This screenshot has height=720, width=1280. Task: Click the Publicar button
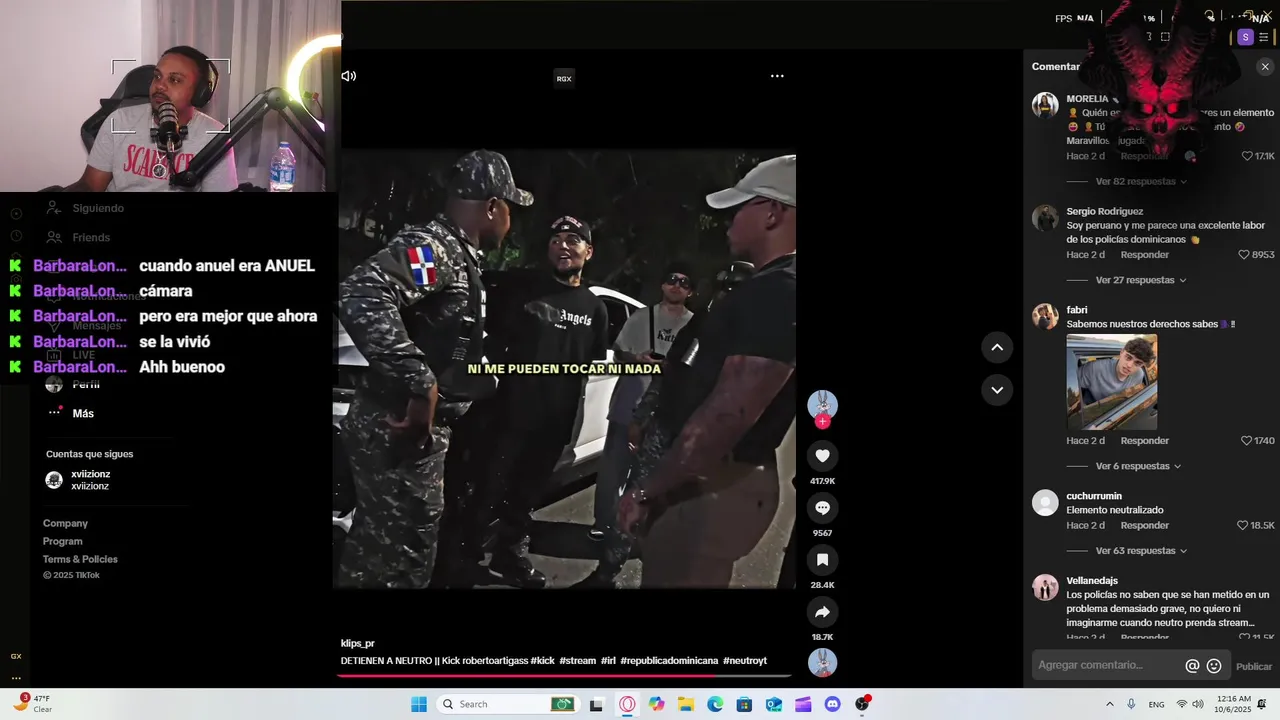pyautogui.click(x=1254, y=667)
